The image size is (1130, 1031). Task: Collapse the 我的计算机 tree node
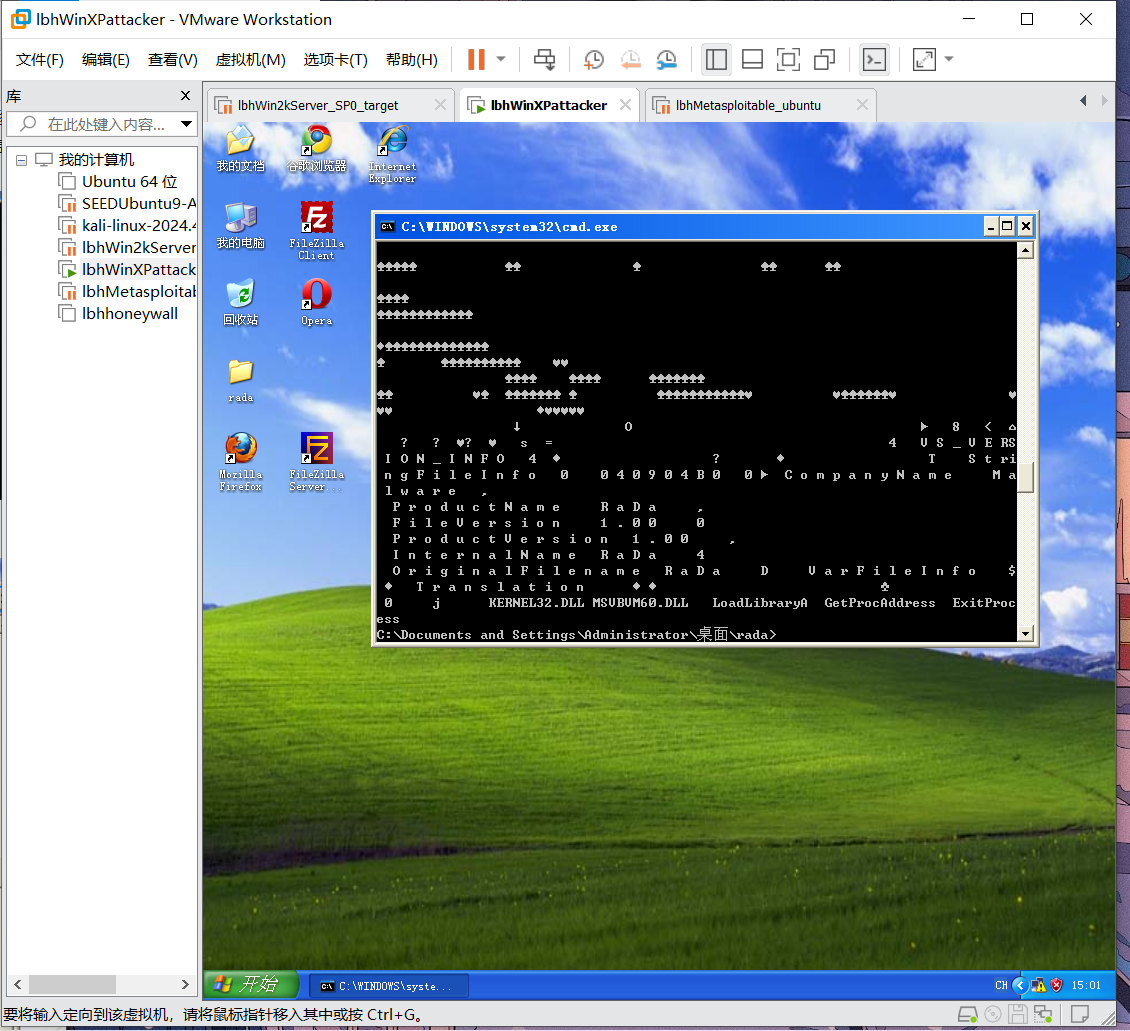[22, 160]
